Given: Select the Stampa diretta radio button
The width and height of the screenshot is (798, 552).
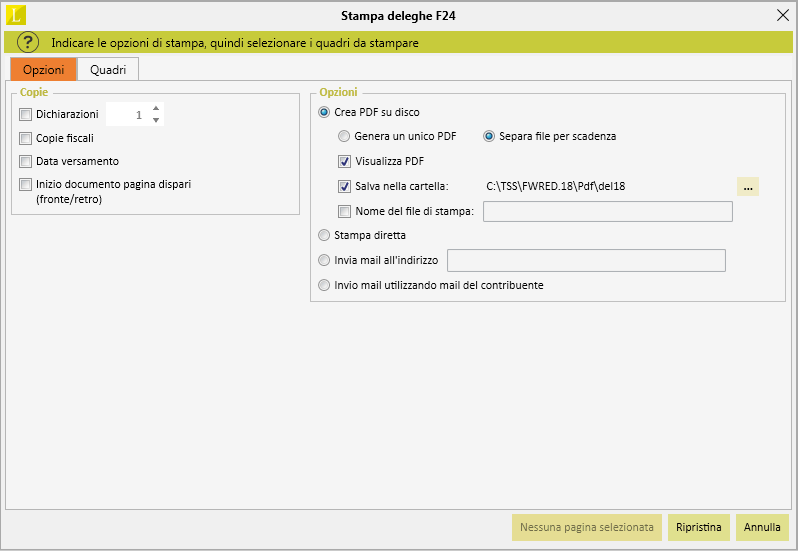Looking at the screenshot, I should click(x=324, y=235).
